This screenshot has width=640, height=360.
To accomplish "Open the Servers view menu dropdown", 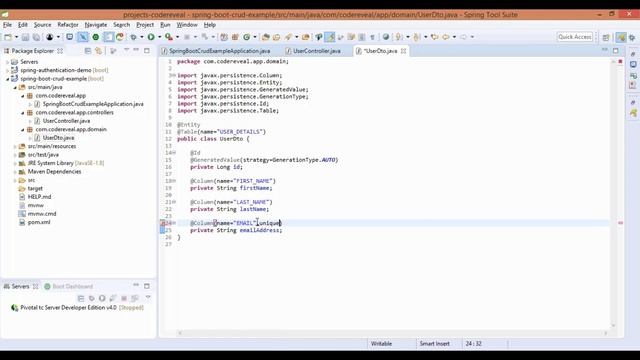I will click(x=148, y=298).
